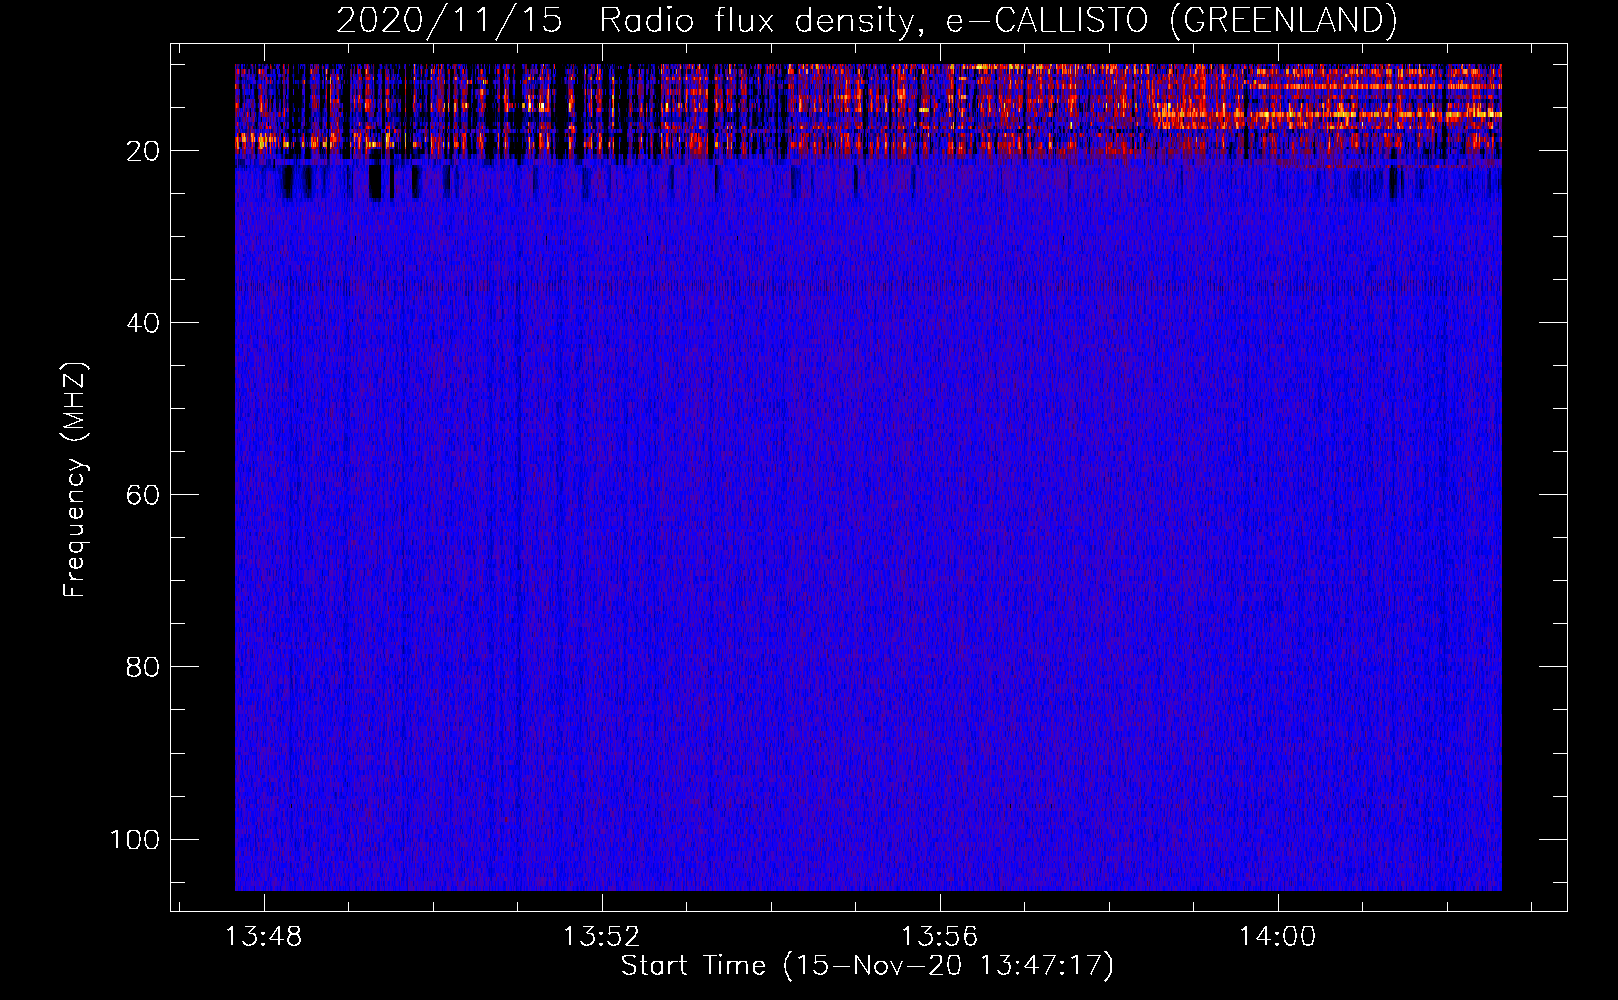1618x1000 pixels.
Task: Click the '13:56' time tick label
Action: pyautogui.click(x=940, y=937)
